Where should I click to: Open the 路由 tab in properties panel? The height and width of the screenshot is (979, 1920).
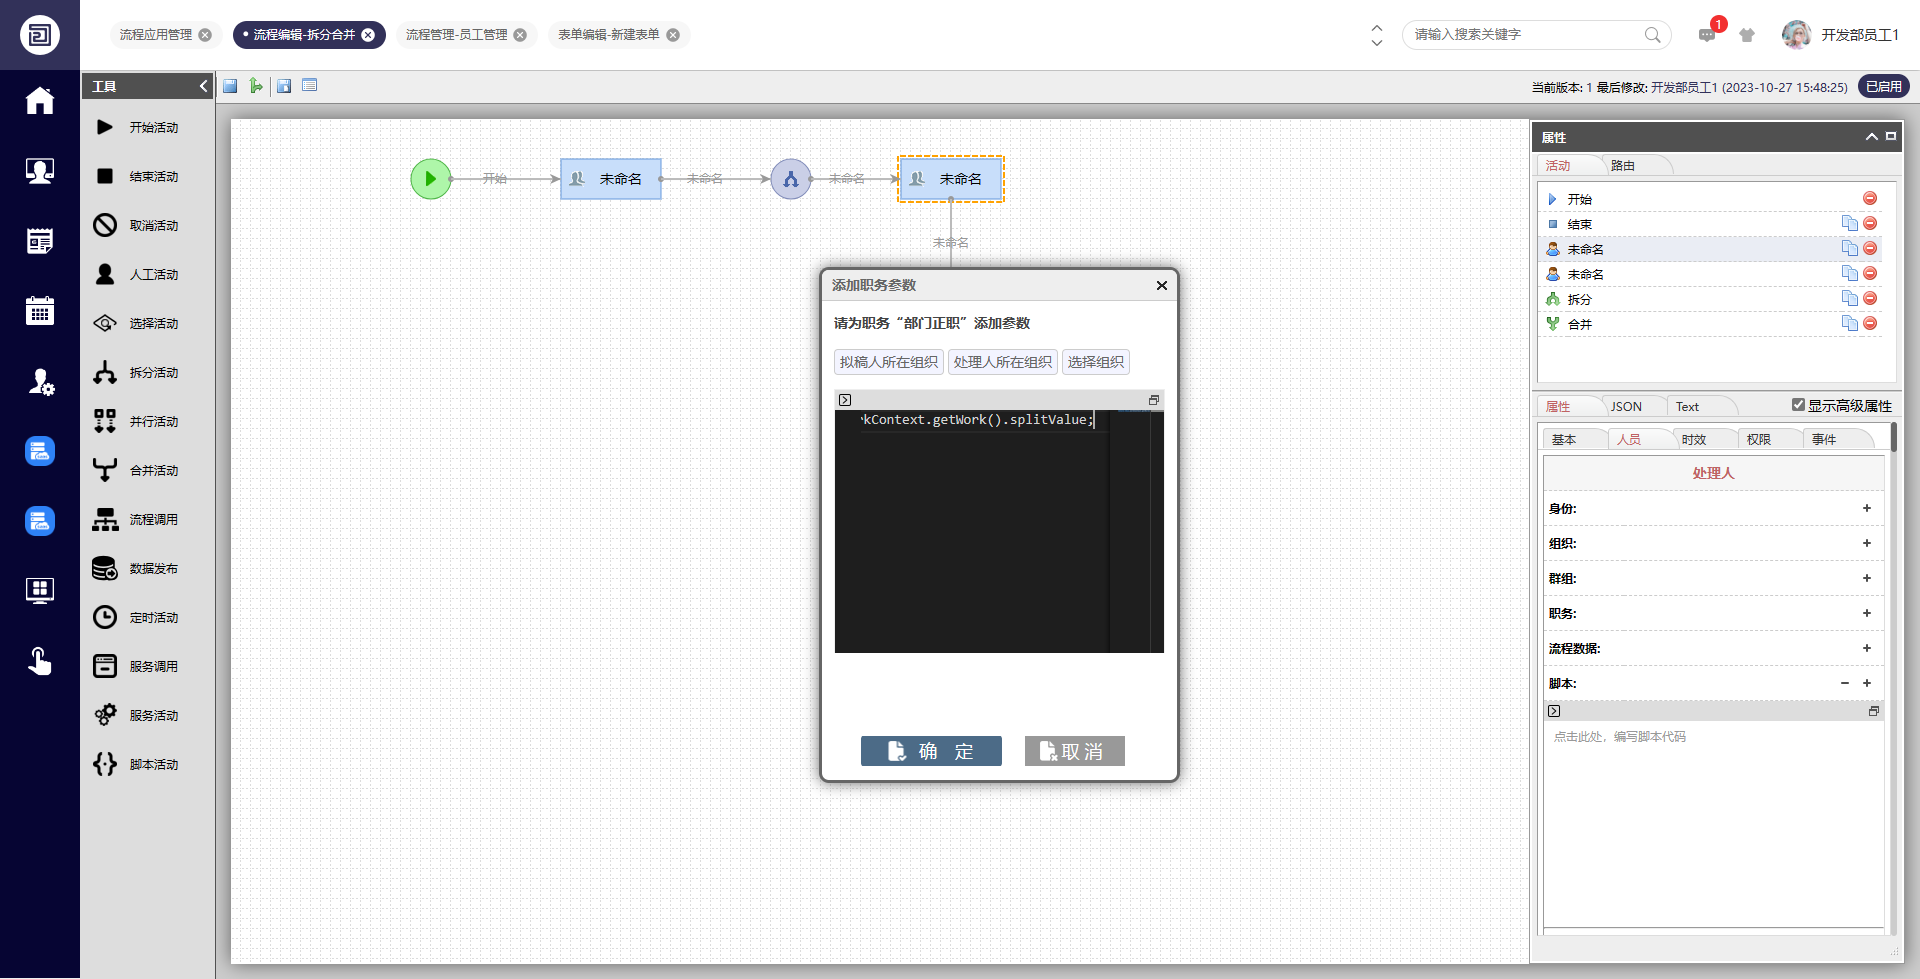[1623, 166]
